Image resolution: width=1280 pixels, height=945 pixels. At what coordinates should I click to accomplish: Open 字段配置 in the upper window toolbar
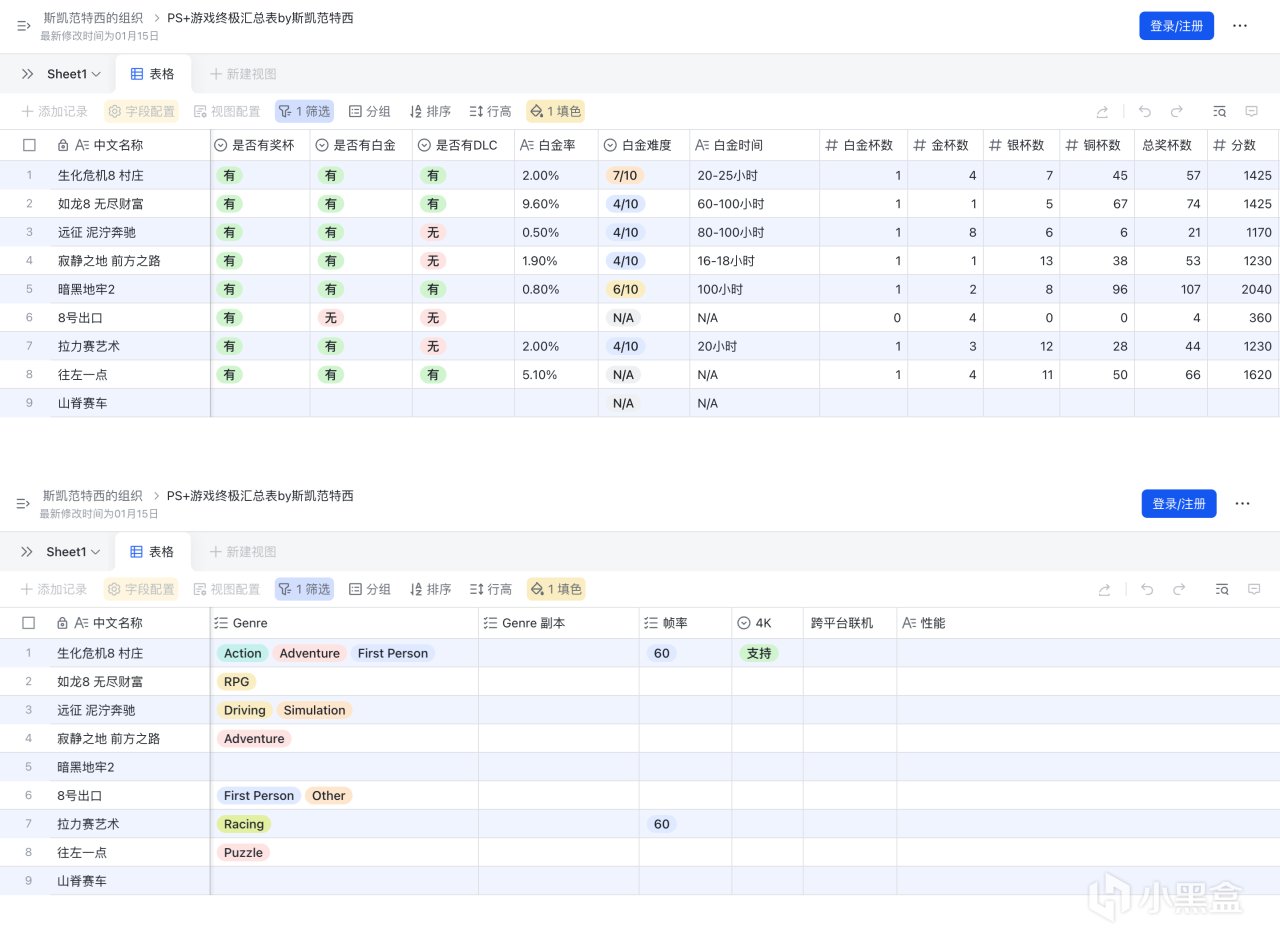point(142,112)
